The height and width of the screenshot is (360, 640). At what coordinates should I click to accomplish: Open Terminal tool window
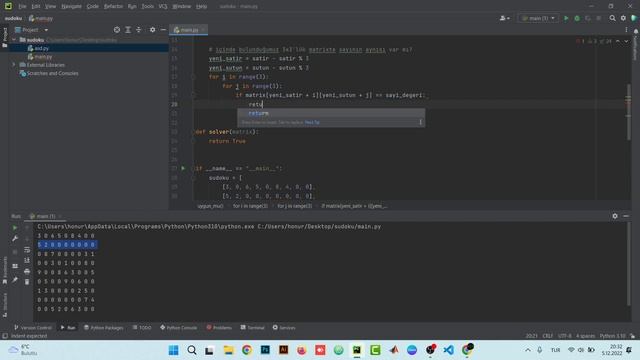coord(253,327)
